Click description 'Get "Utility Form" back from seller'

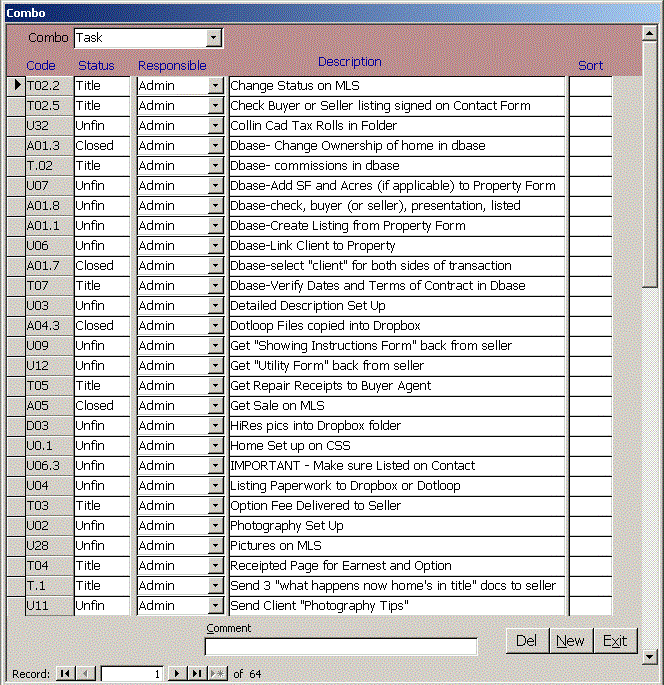(x=397, y=366)
